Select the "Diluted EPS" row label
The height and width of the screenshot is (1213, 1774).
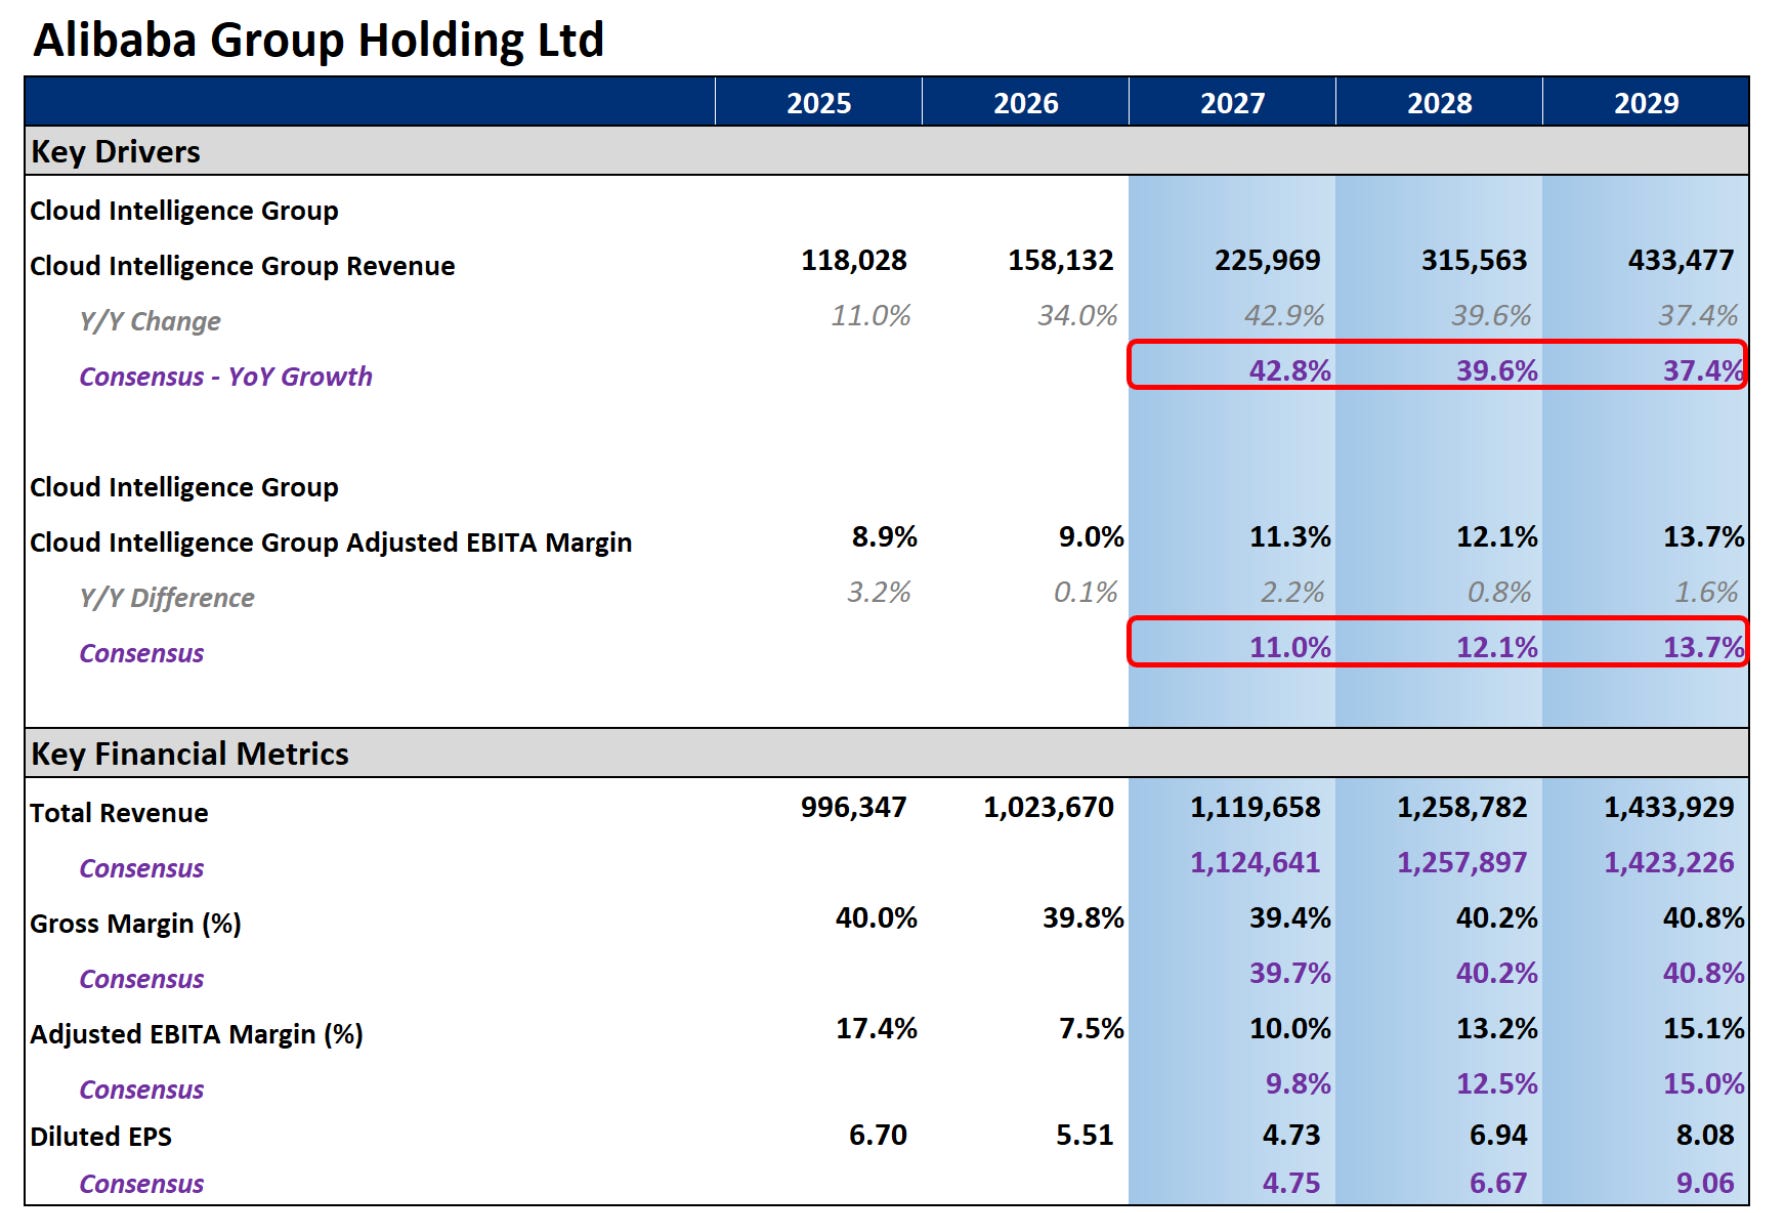(101, 1137)
